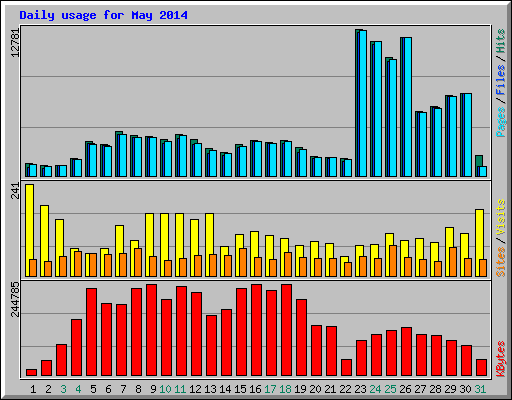Click day label 13 on x-axis
Screen dimensions: 512x400
coord(210,389)
